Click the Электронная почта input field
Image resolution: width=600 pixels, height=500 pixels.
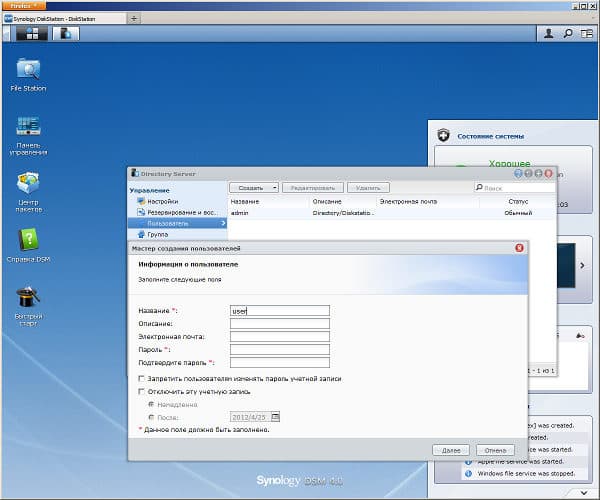[280, 337]
